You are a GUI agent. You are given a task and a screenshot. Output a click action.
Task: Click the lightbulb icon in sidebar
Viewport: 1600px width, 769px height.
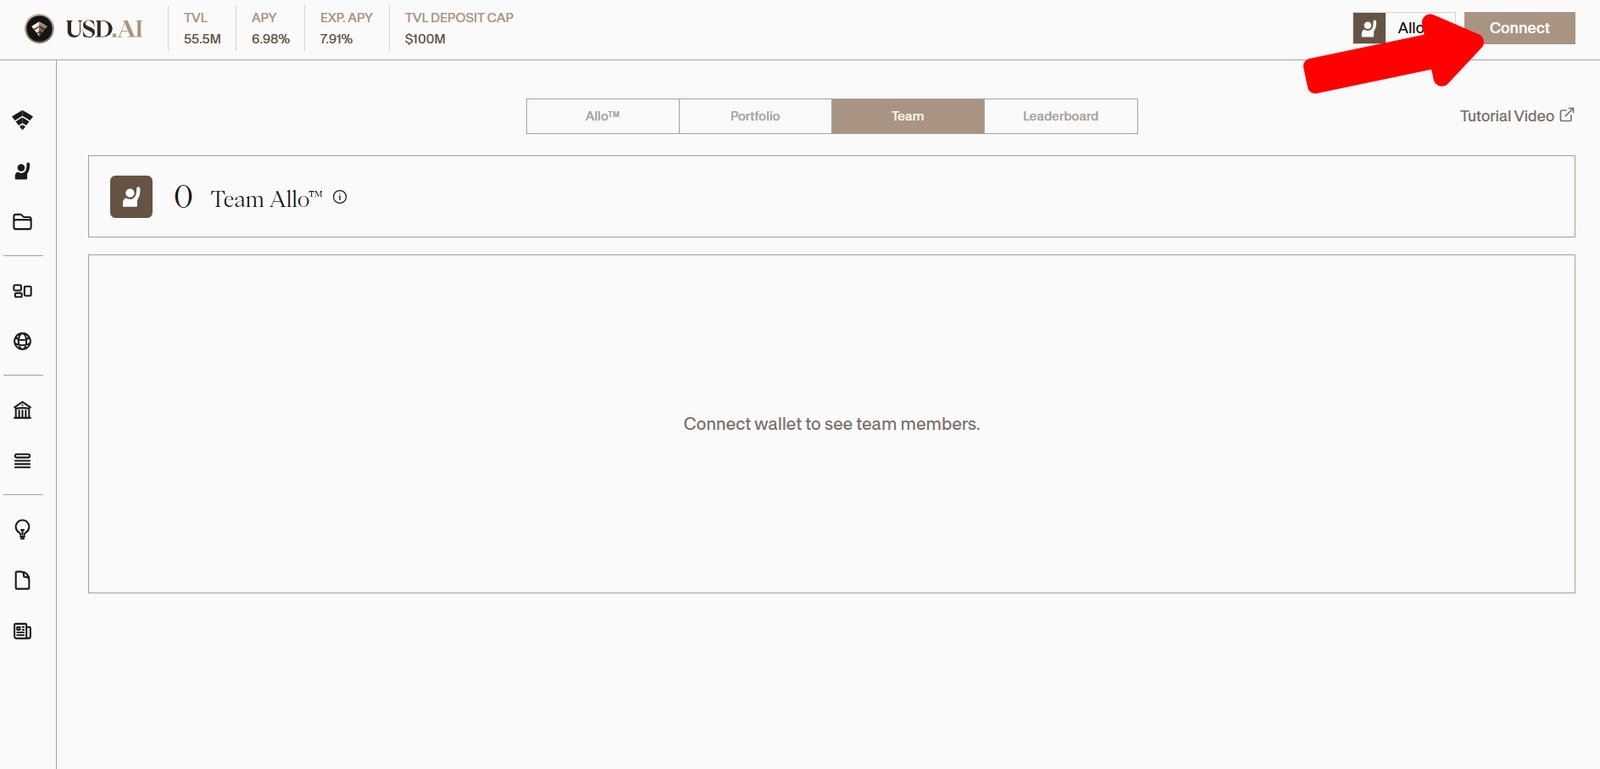click(x=22, y=529)
